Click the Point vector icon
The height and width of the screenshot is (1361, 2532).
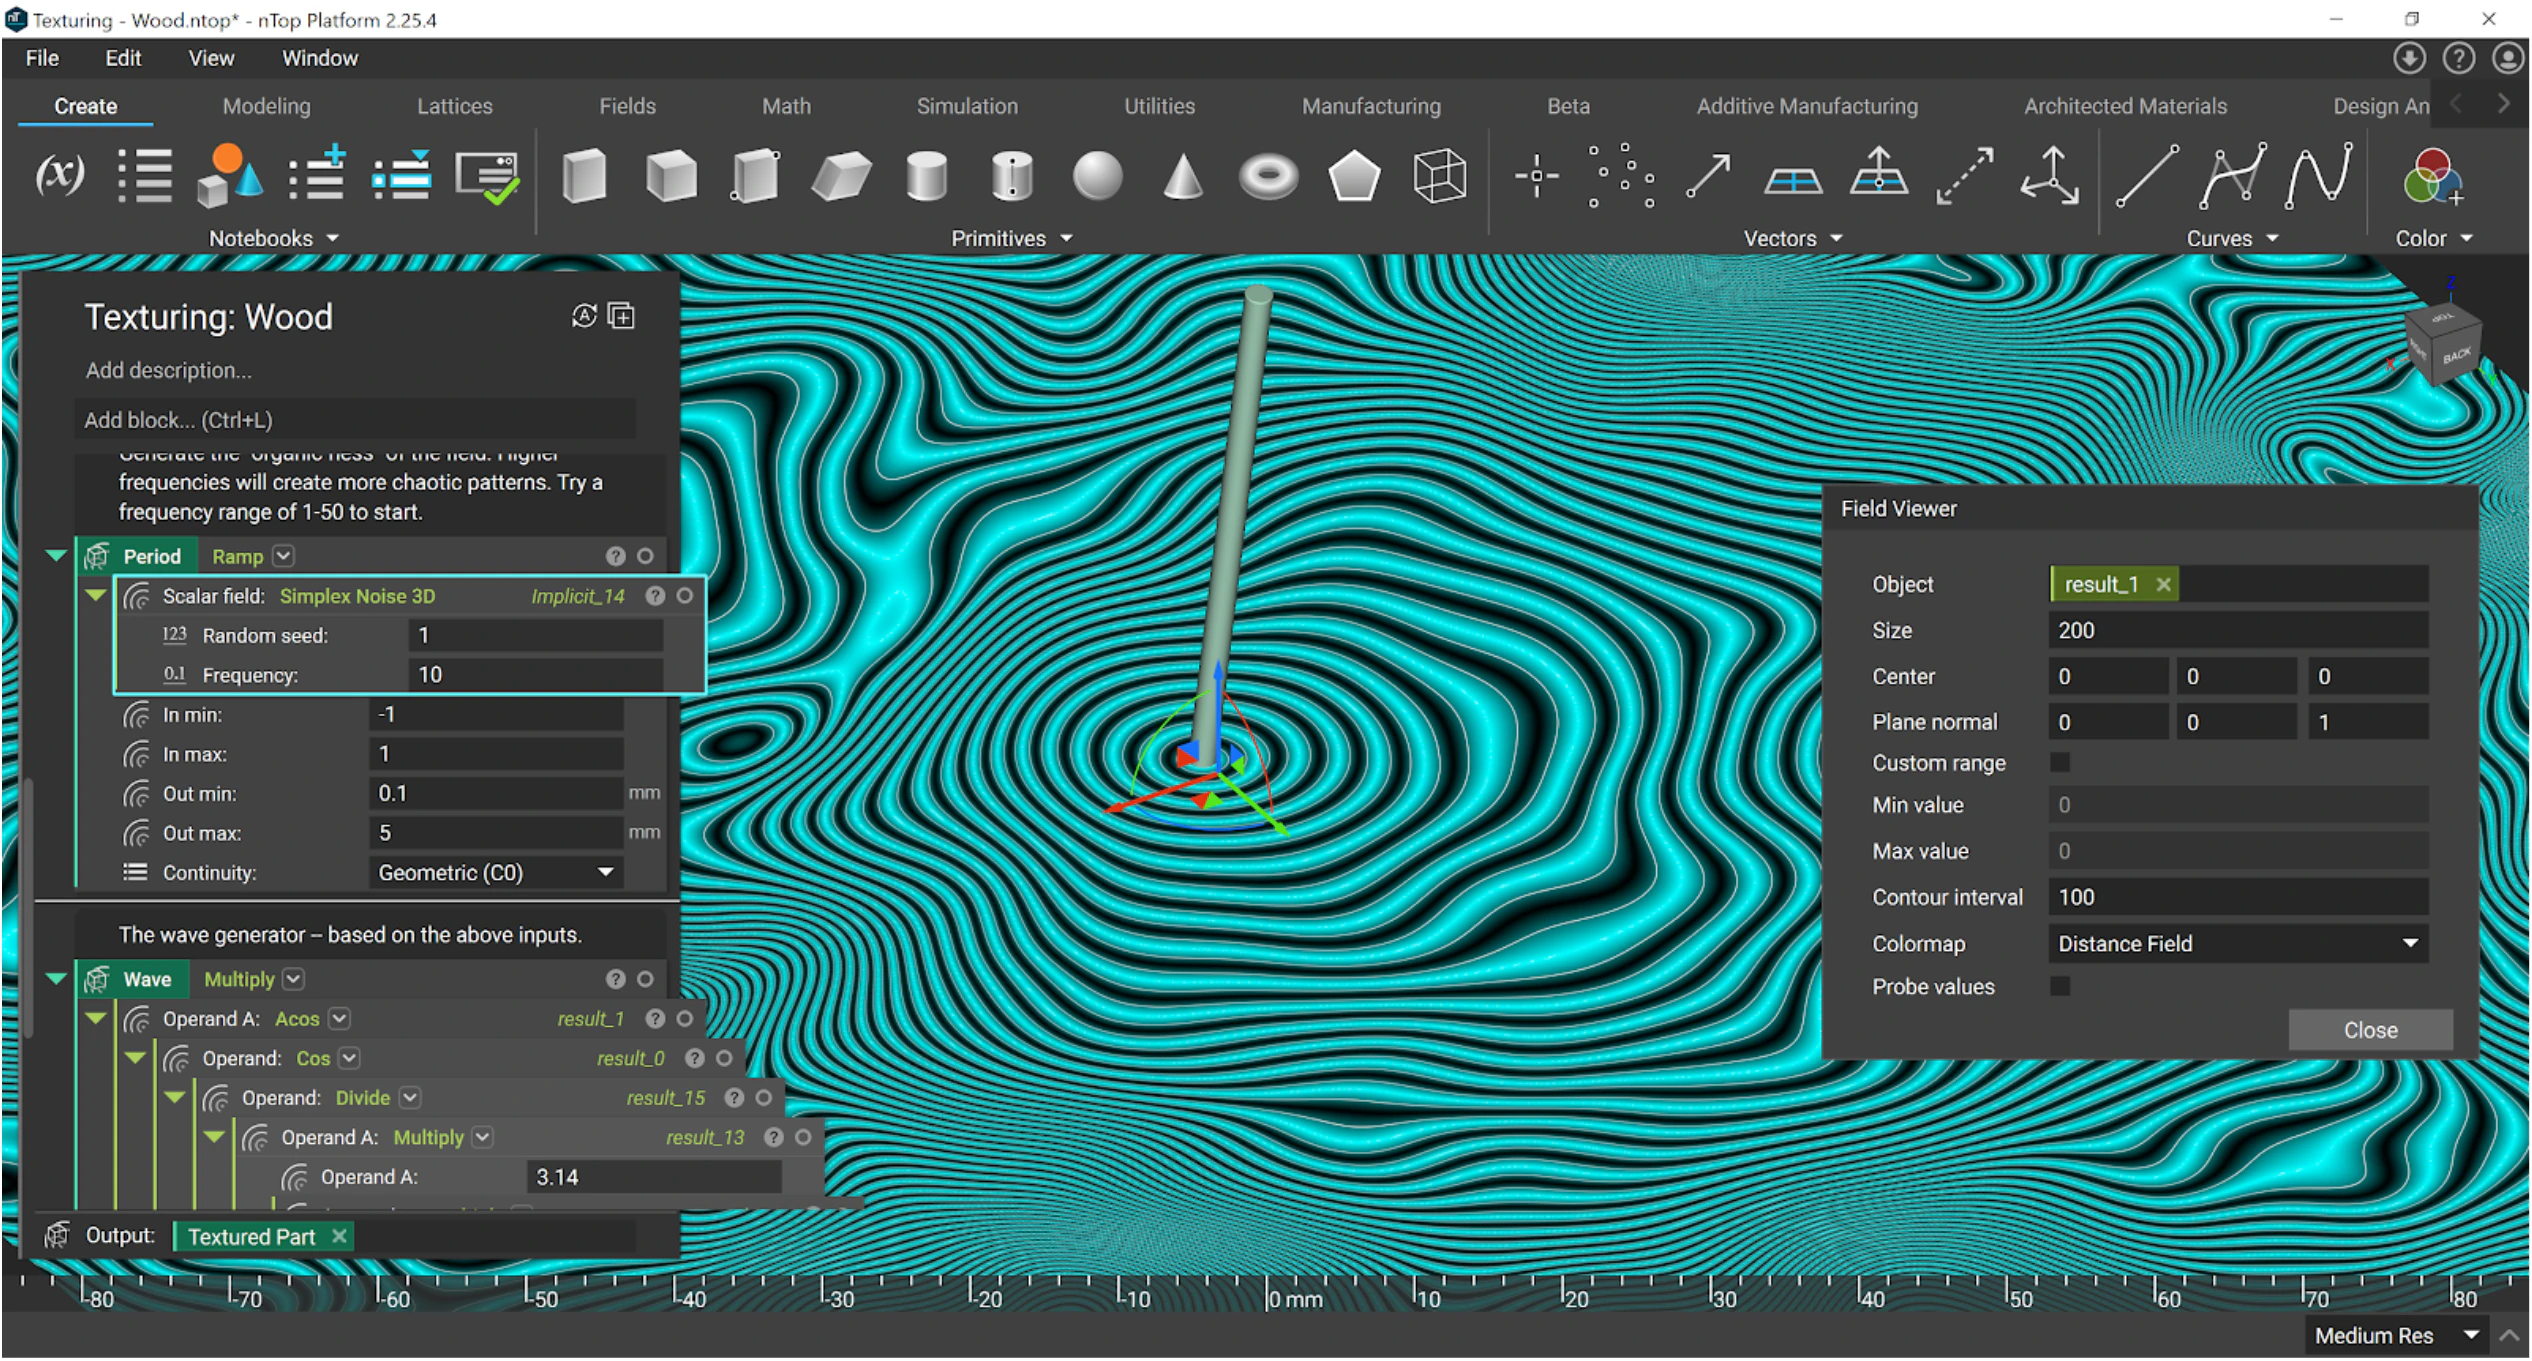1536,177
